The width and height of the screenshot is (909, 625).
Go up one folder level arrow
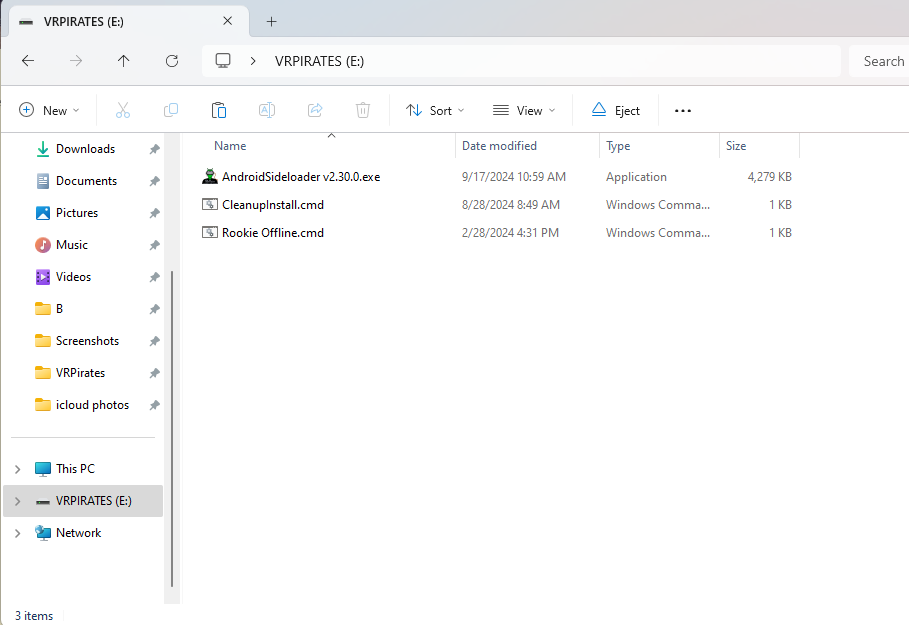(x=124, y=61)
